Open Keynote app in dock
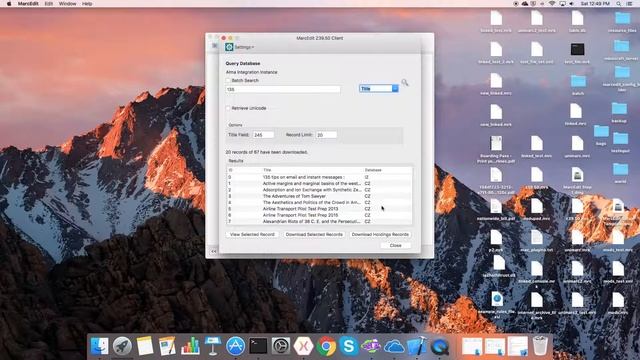Screen dimensions: 640x360 [x=213, y=346]
